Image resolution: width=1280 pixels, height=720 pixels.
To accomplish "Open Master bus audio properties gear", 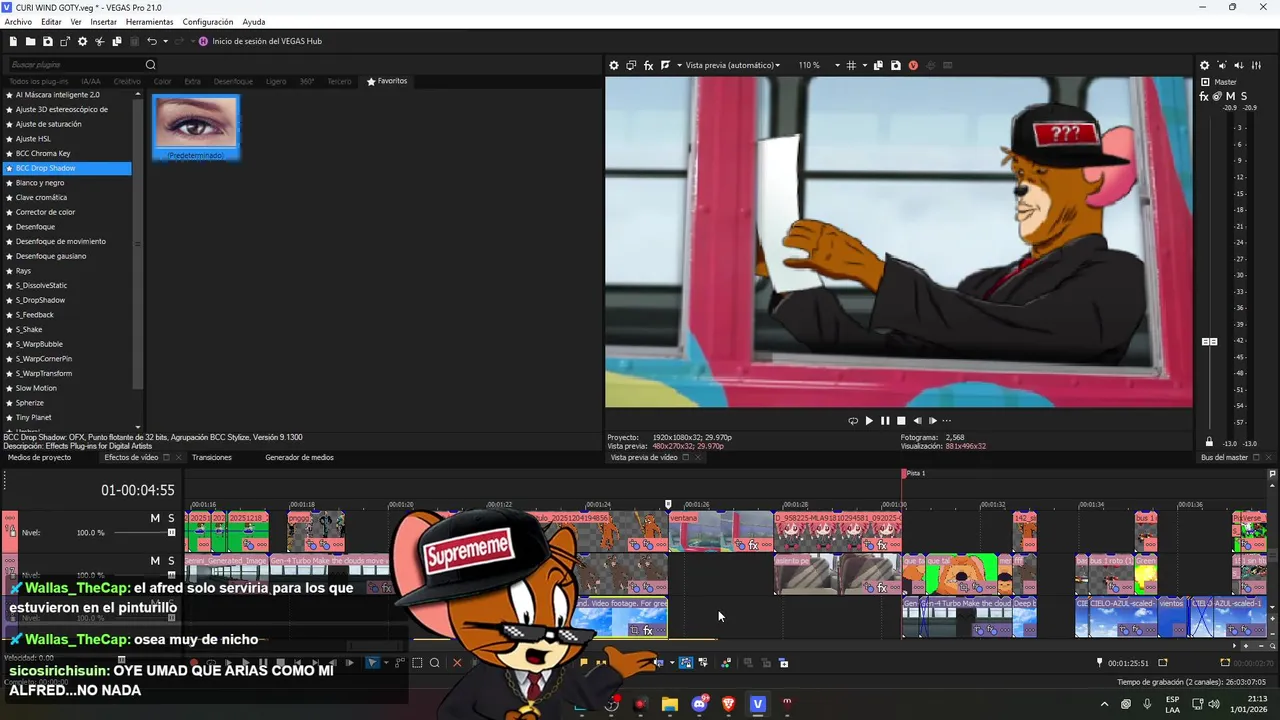I will point(1204,65).
